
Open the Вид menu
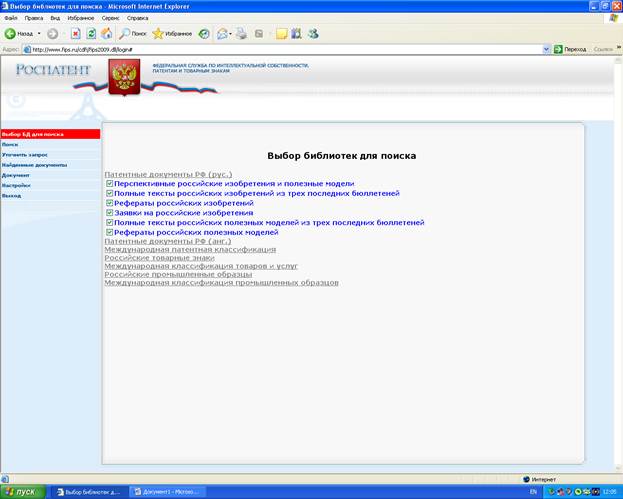pos(55,18)
